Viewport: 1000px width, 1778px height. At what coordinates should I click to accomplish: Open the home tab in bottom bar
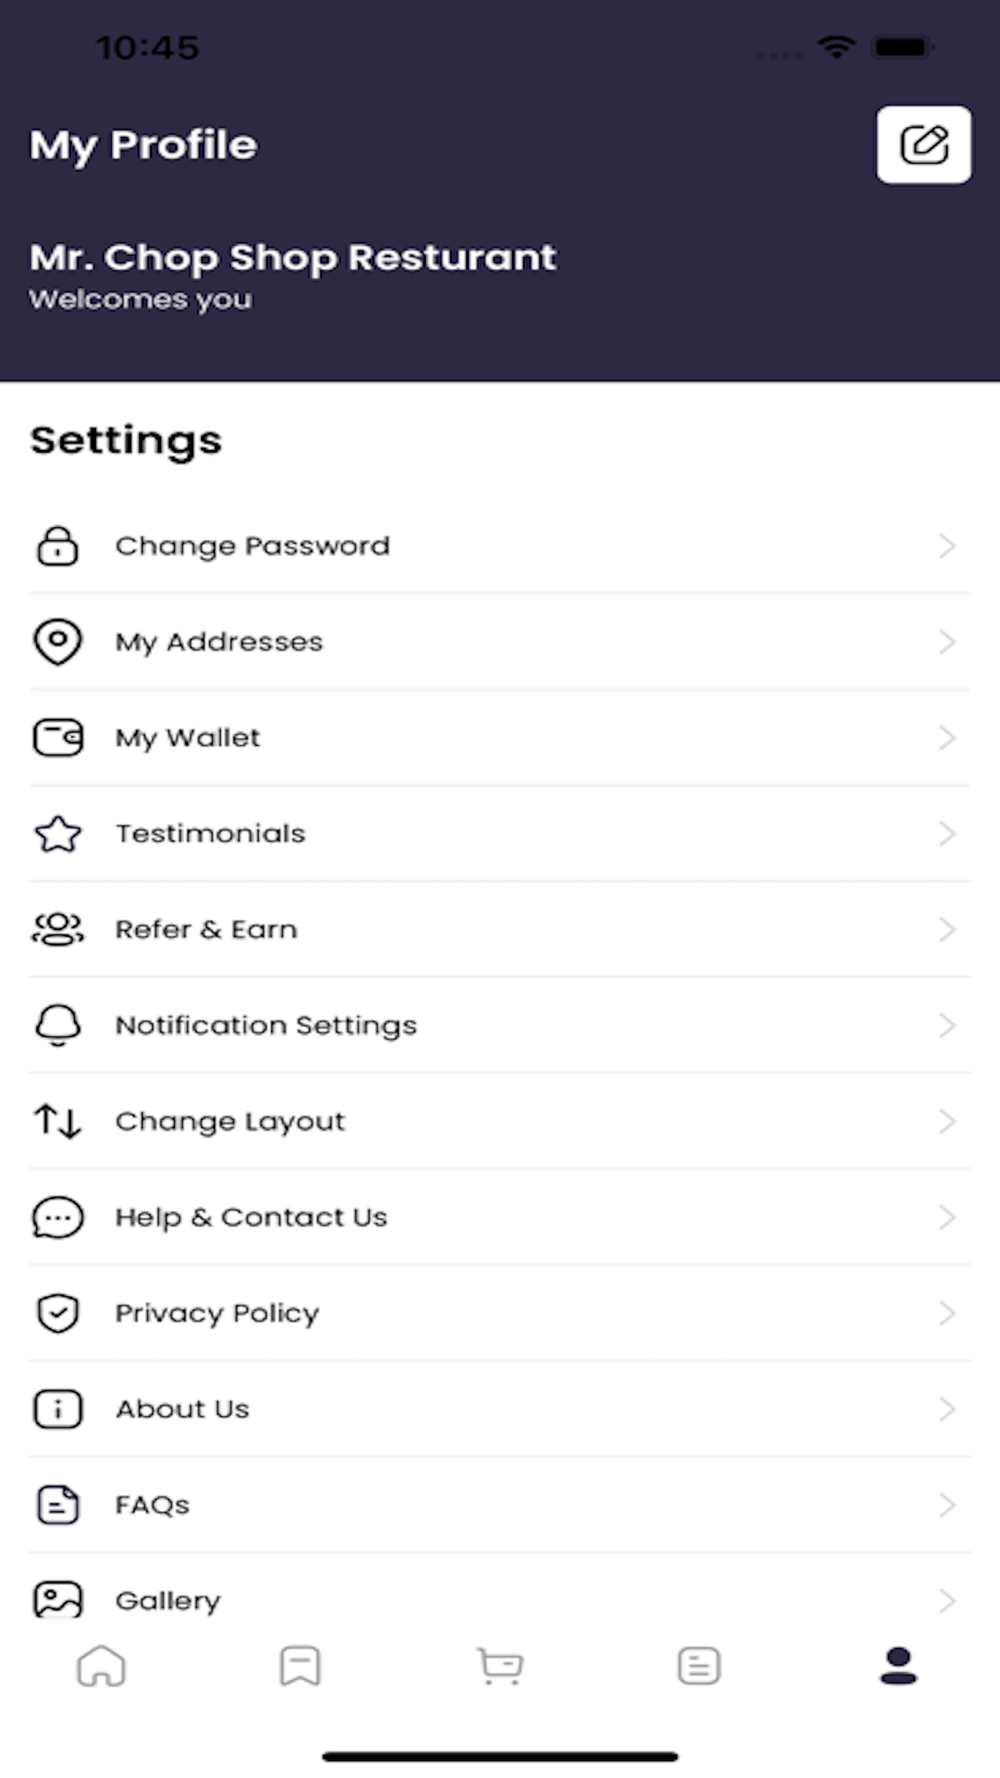point(101,1666)
